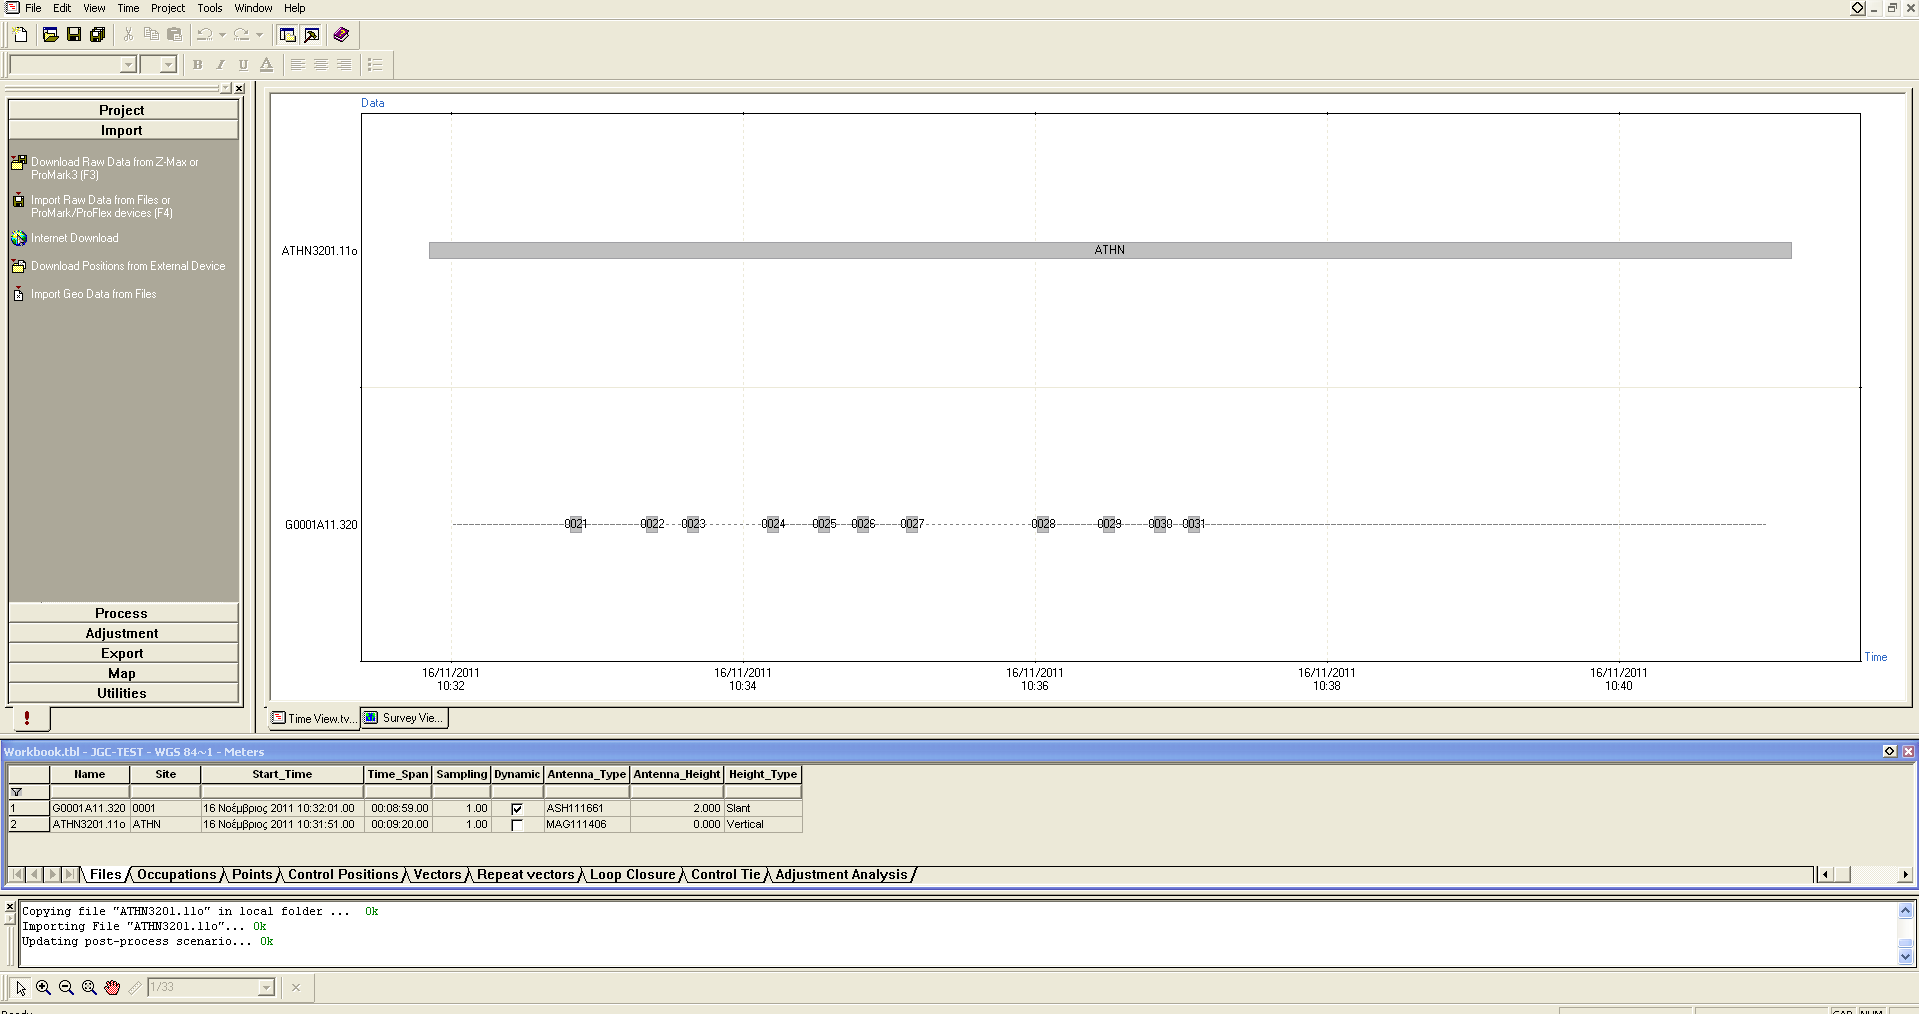1919x1014 pixels.
Task: Select occupation marker 0028 in the timeline
Action: (x=1043, y=524)
